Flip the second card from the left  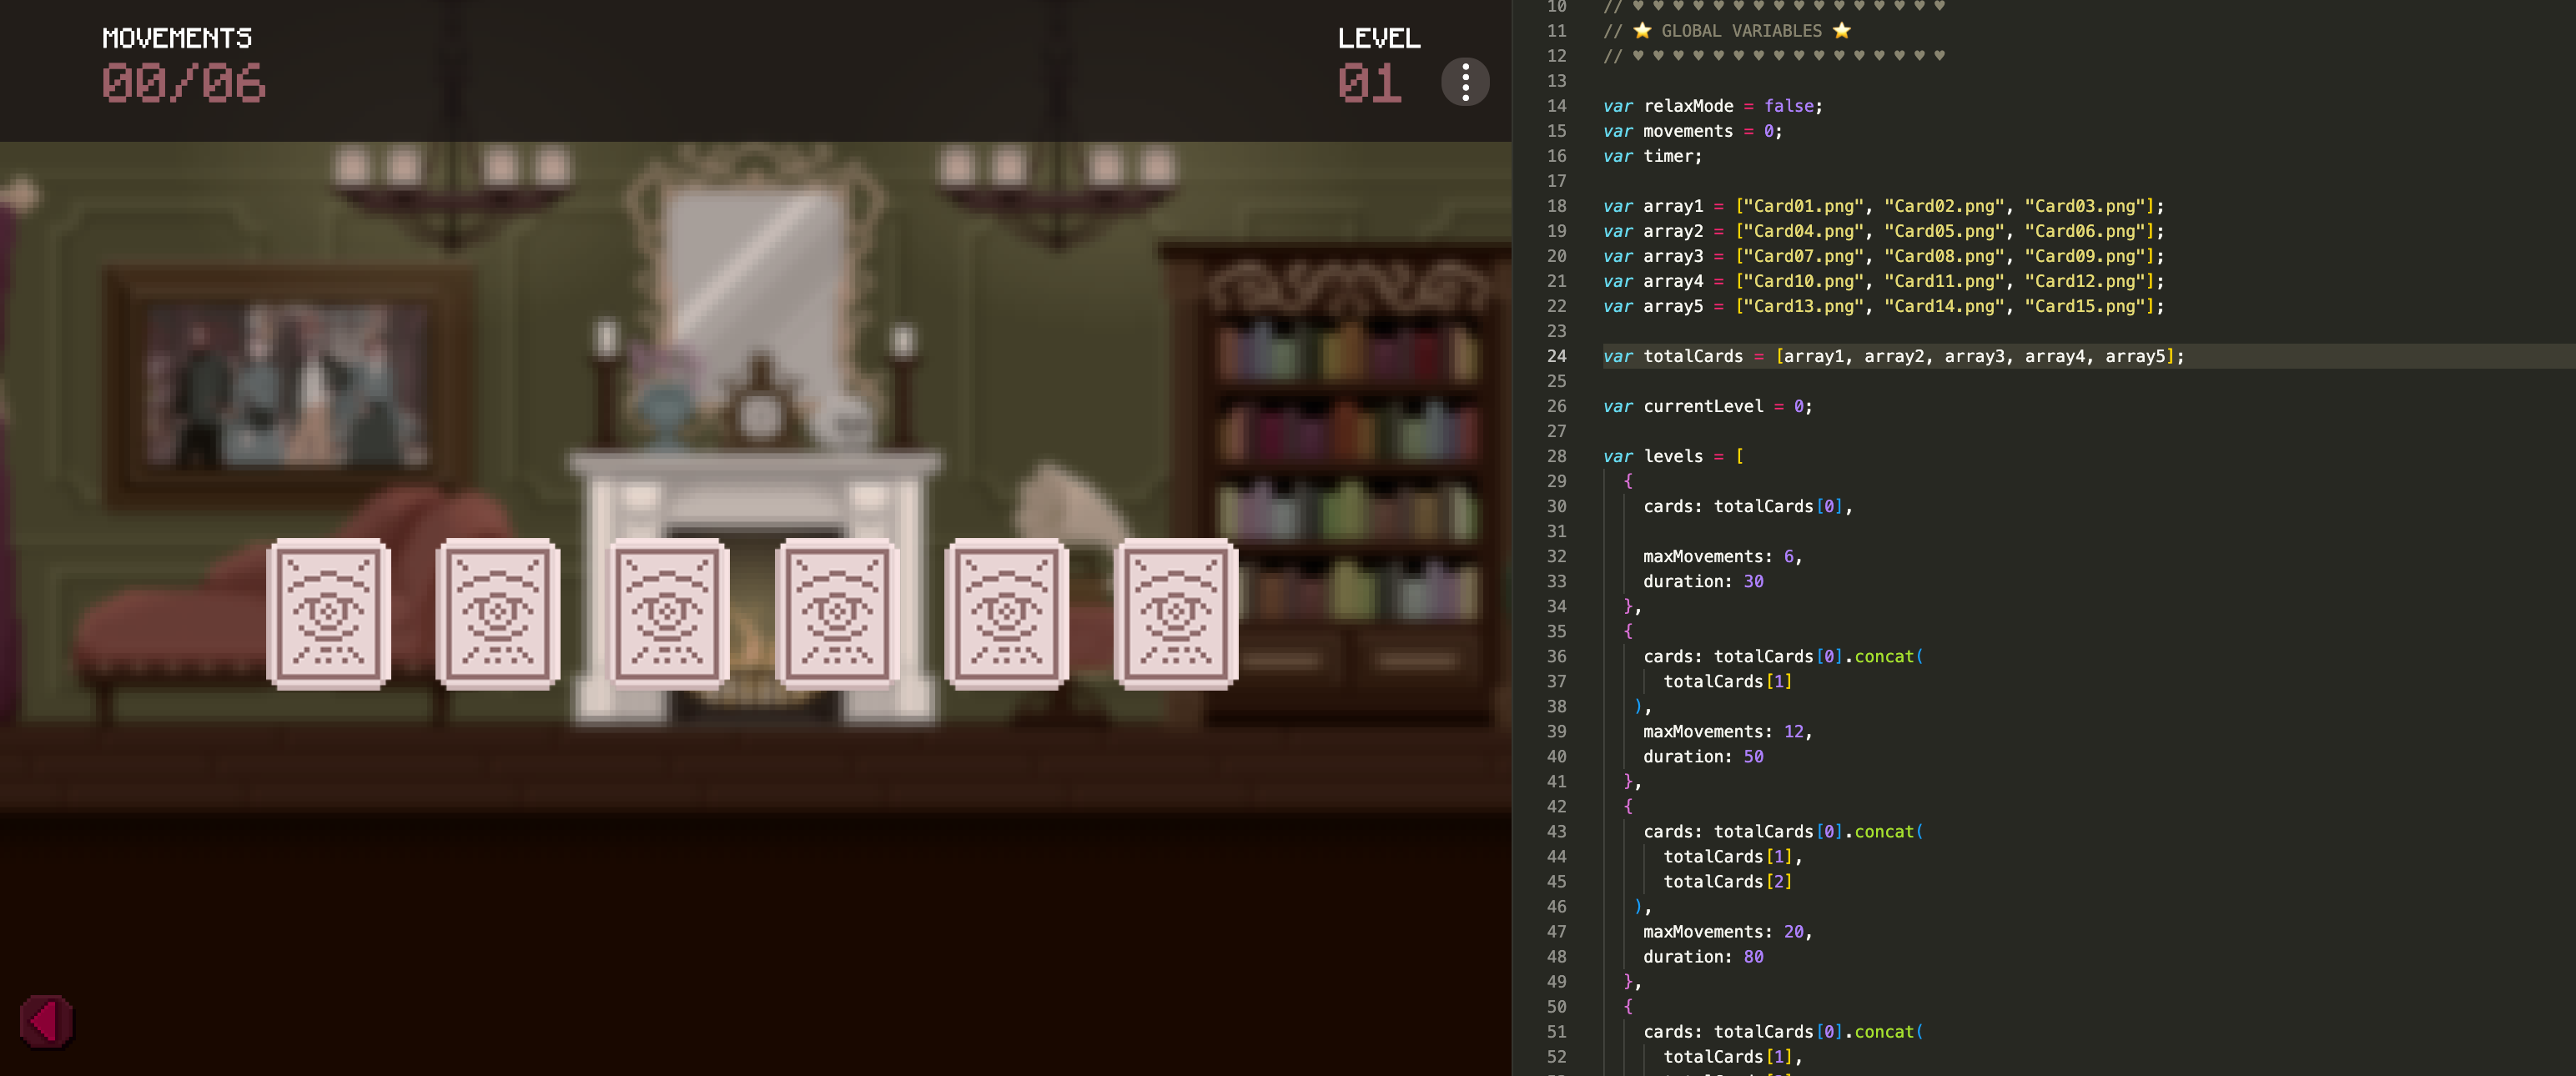tap(497, 614)
